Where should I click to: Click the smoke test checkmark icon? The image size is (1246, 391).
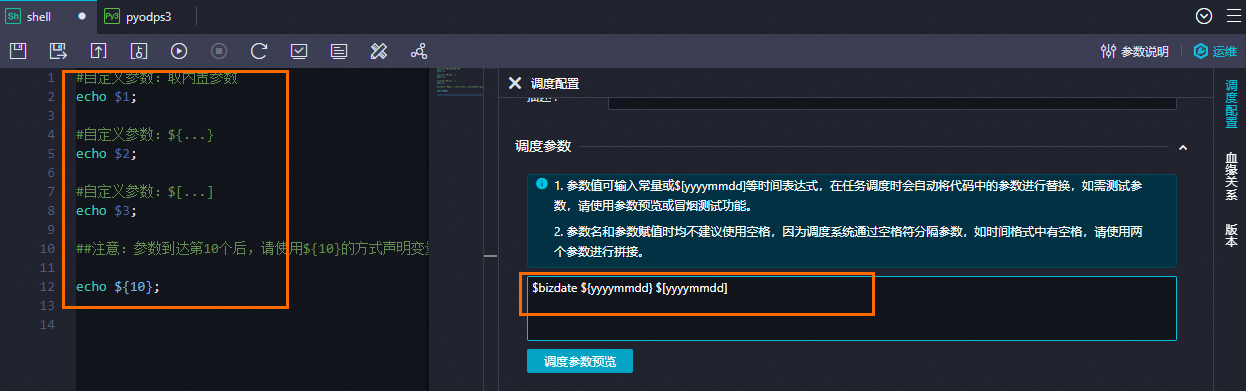(x=299, y=50)
